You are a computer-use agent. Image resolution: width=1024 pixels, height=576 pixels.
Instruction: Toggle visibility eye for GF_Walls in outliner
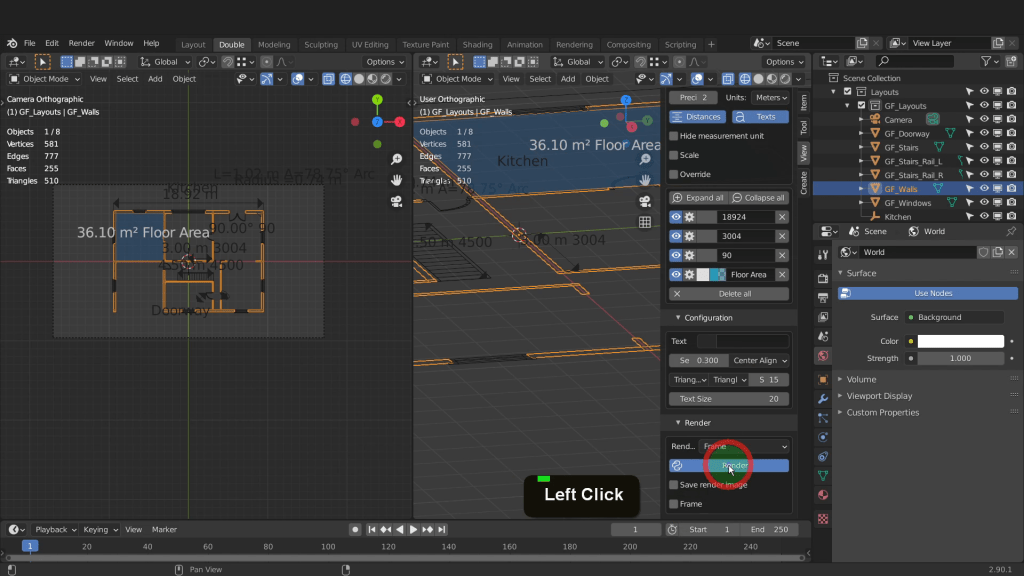984,188
